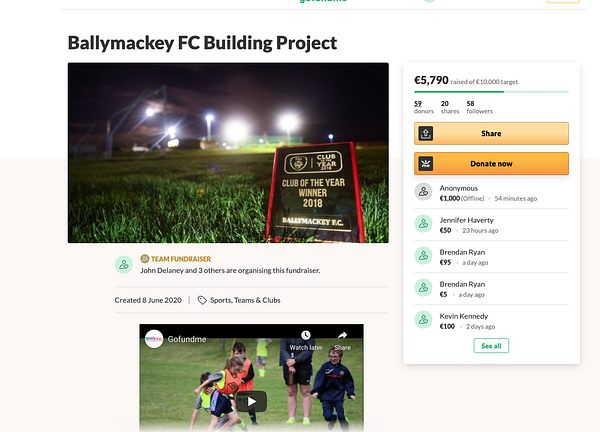Open the Gofundme channel logo on video

[x=154, y=339]
